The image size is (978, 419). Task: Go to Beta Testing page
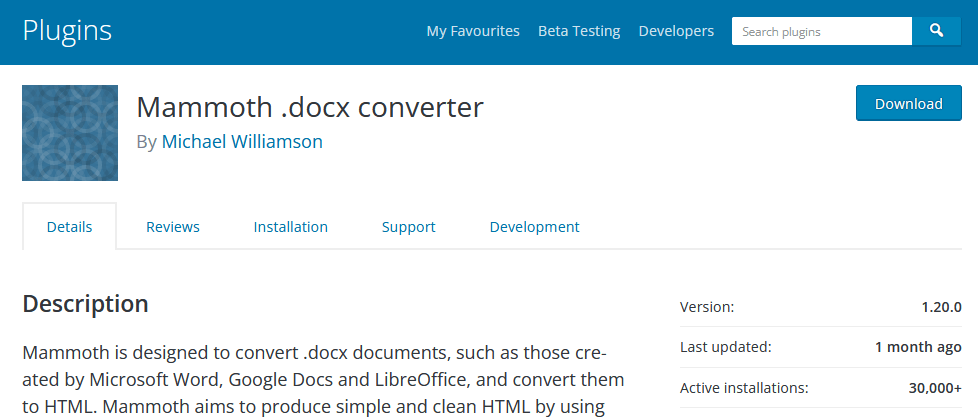tap(579, 31)
